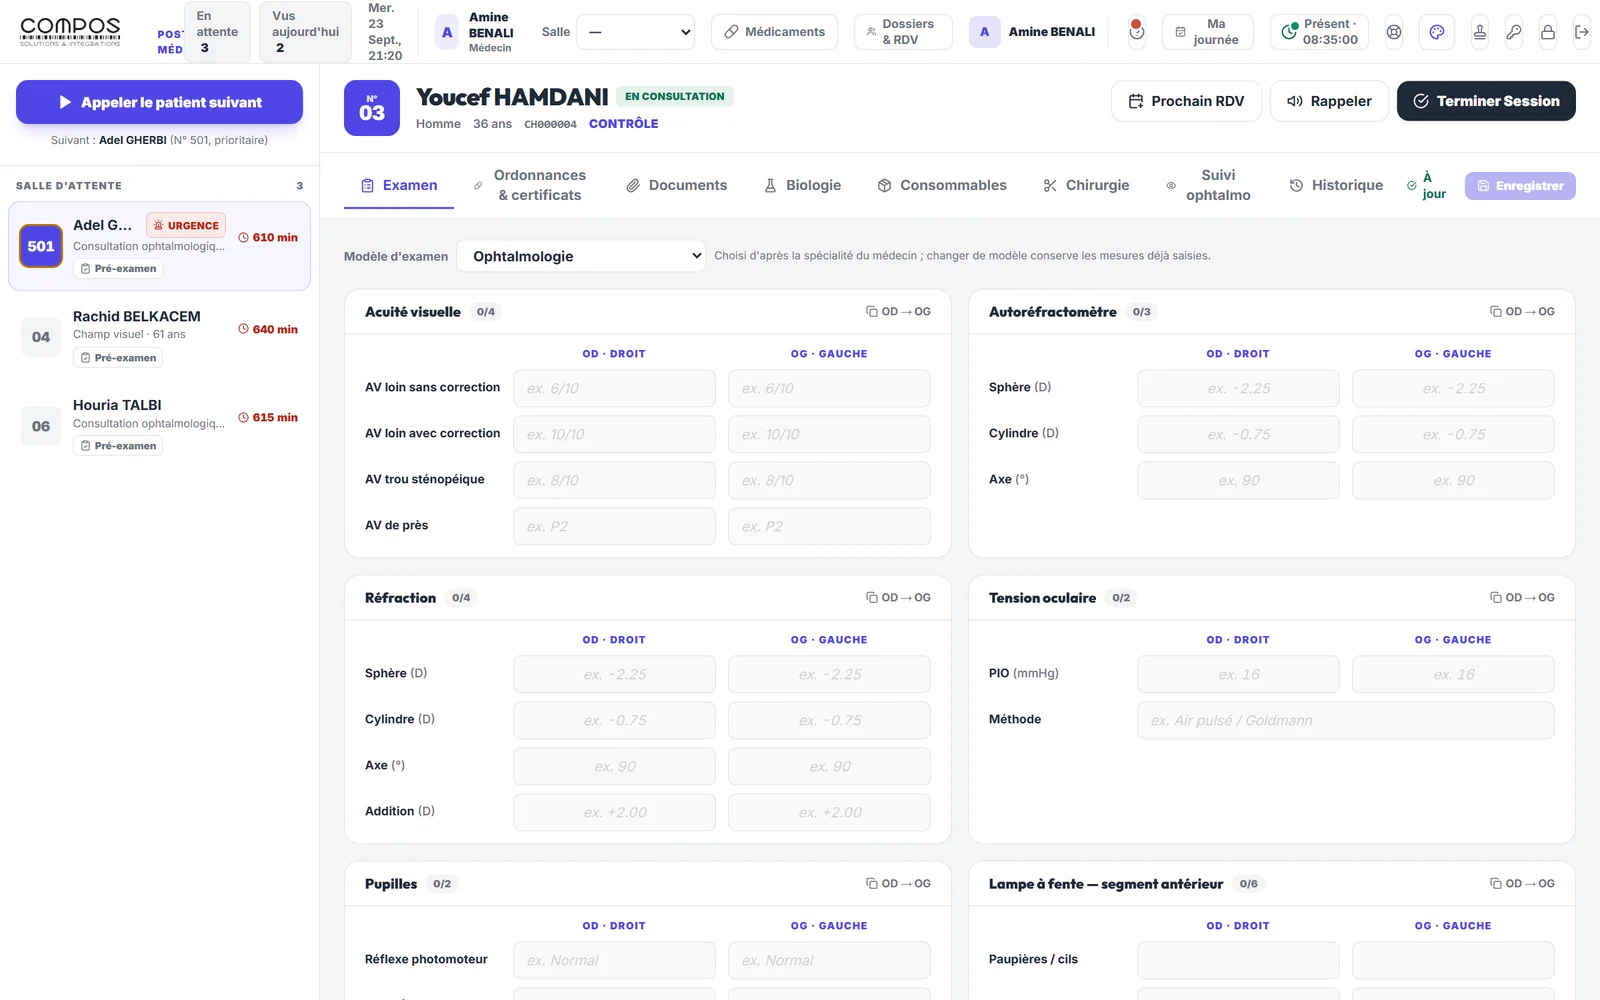Copy OD to OG in Lampe à fente
The image size is (1600, 1000).
point(1522,884)
